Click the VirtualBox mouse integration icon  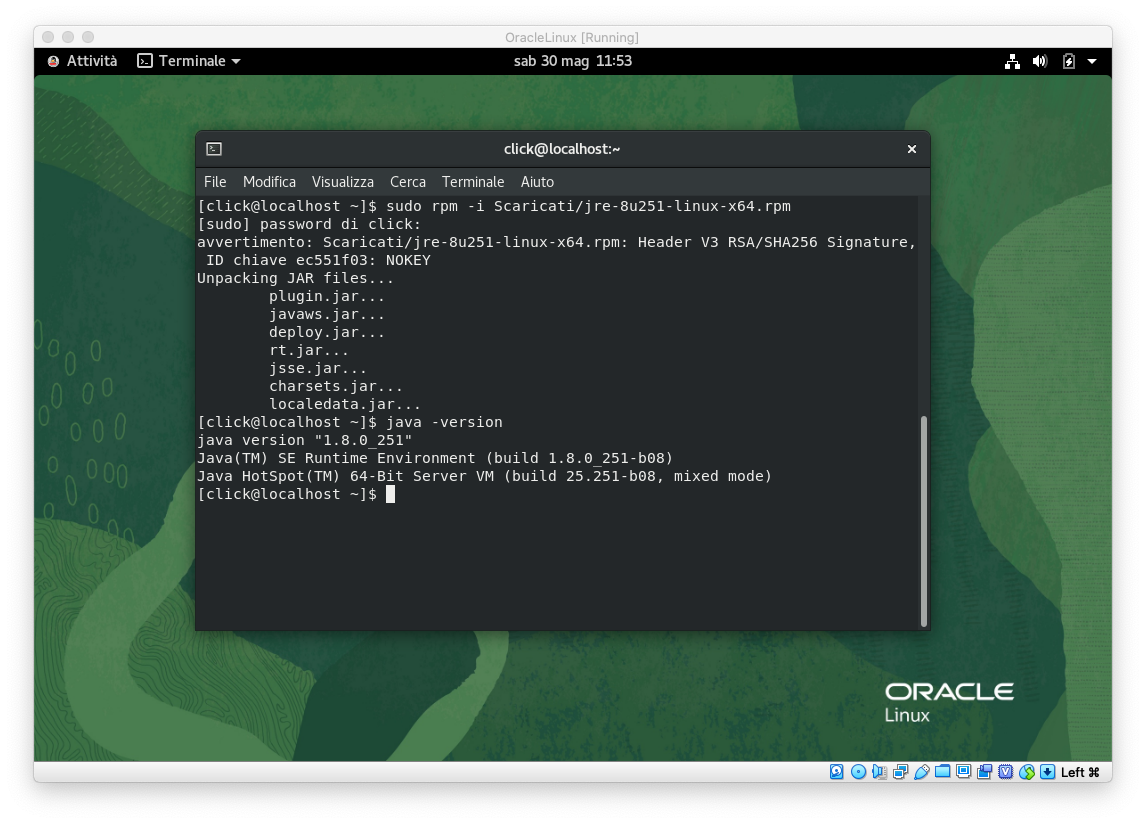point(1027,772)
